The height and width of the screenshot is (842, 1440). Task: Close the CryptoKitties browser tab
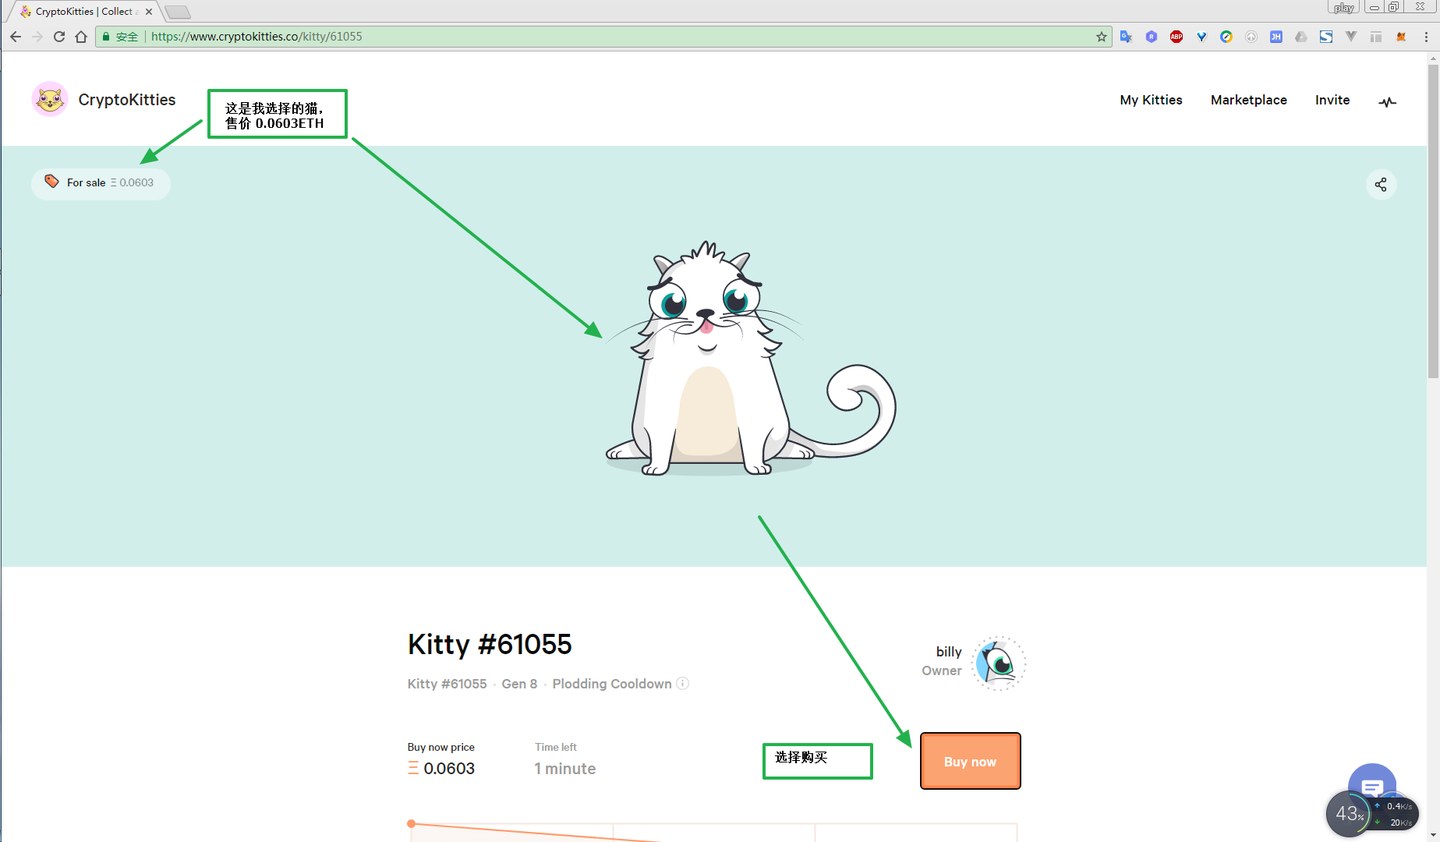[x=149, y=12]
